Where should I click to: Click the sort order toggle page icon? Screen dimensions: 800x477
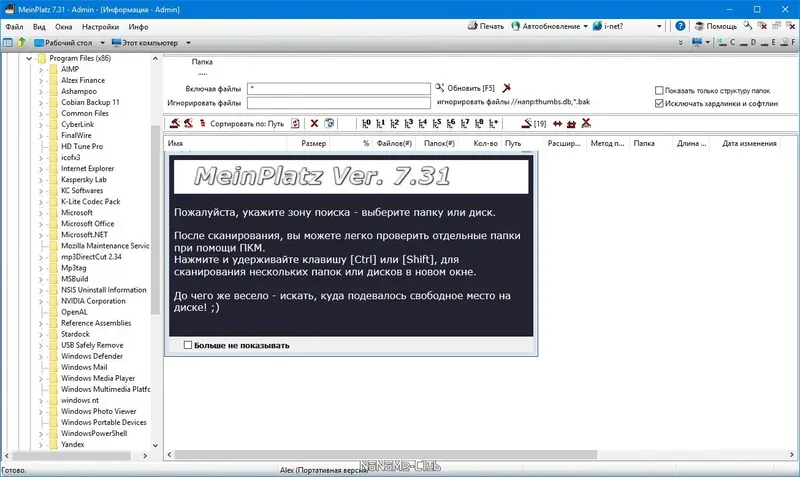click(295, 123)
